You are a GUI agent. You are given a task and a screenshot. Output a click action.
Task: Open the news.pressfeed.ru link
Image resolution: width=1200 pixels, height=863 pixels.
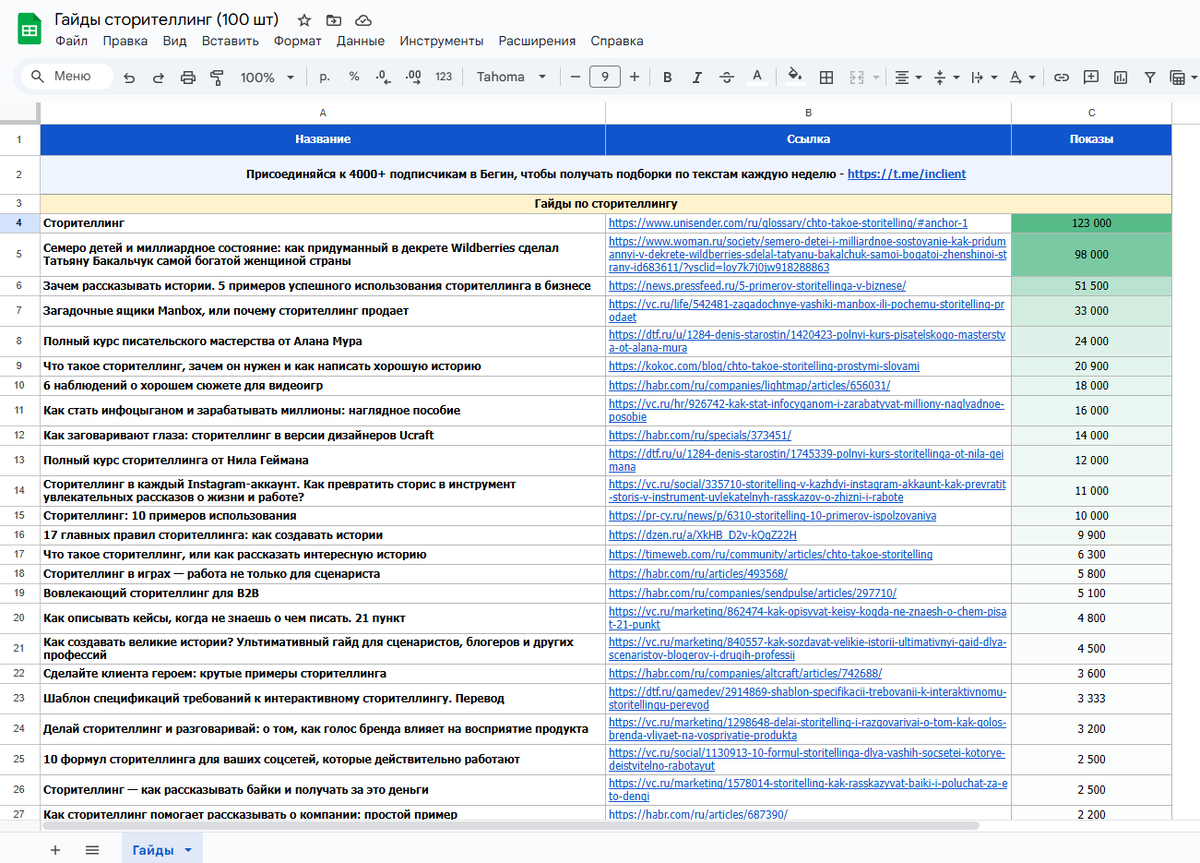coord(757,286)
